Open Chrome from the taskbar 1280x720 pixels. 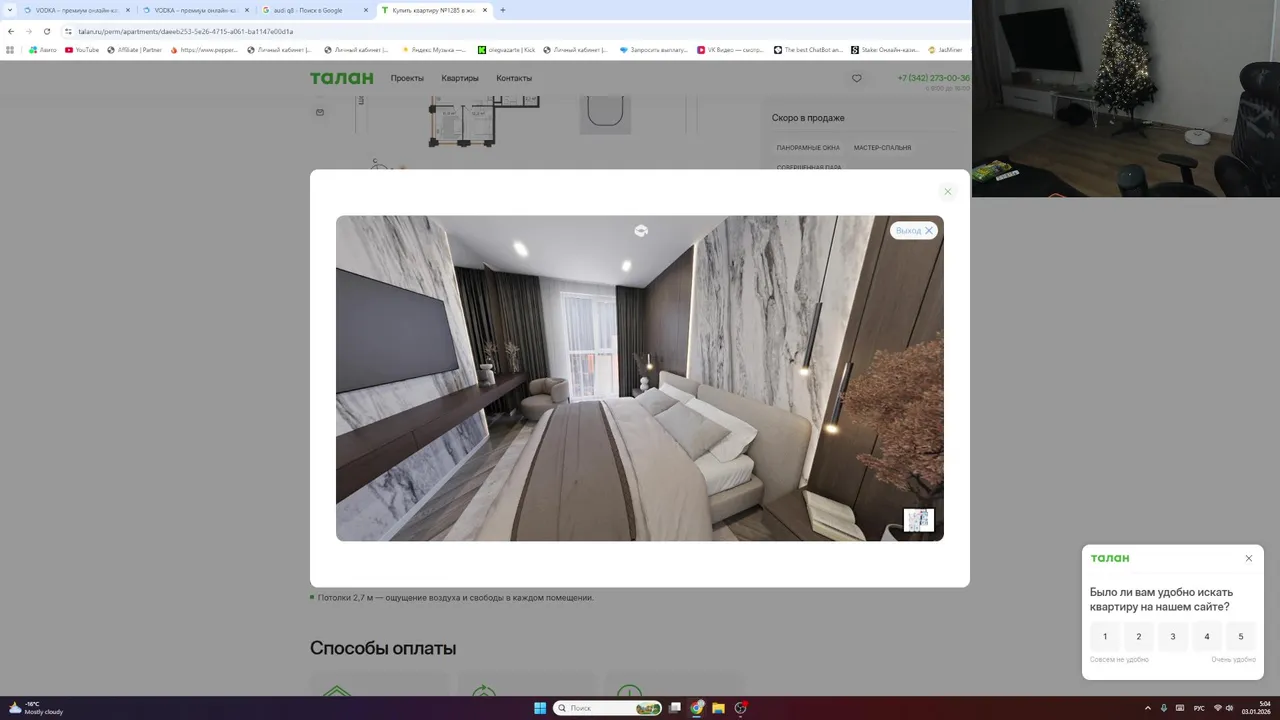click(697, 708)
